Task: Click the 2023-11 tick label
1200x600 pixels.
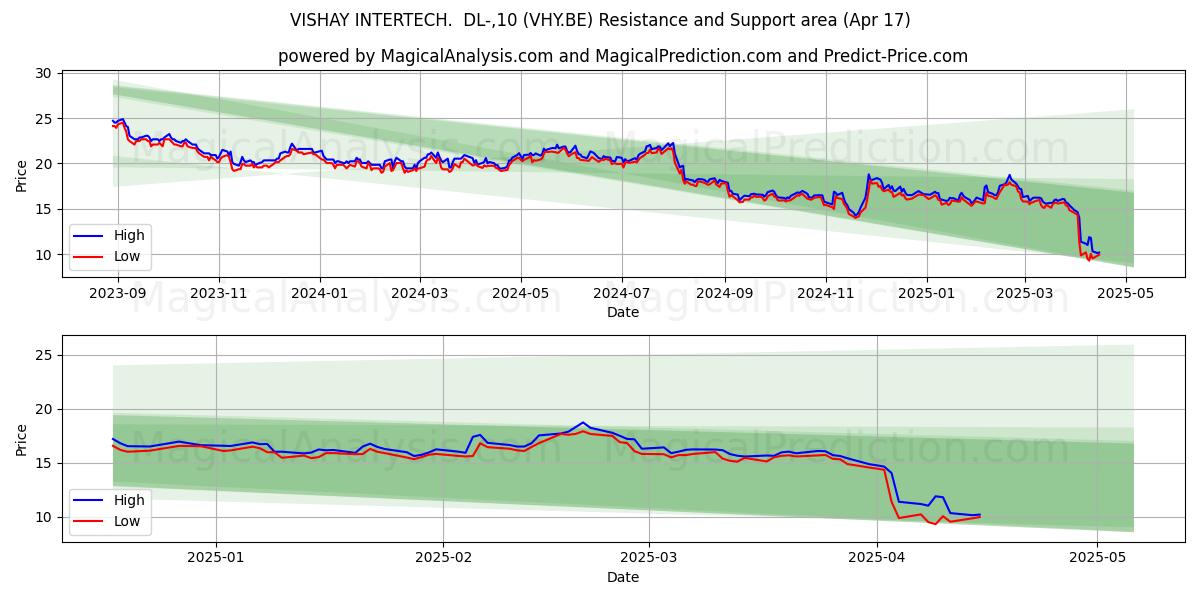Action: 219,294
